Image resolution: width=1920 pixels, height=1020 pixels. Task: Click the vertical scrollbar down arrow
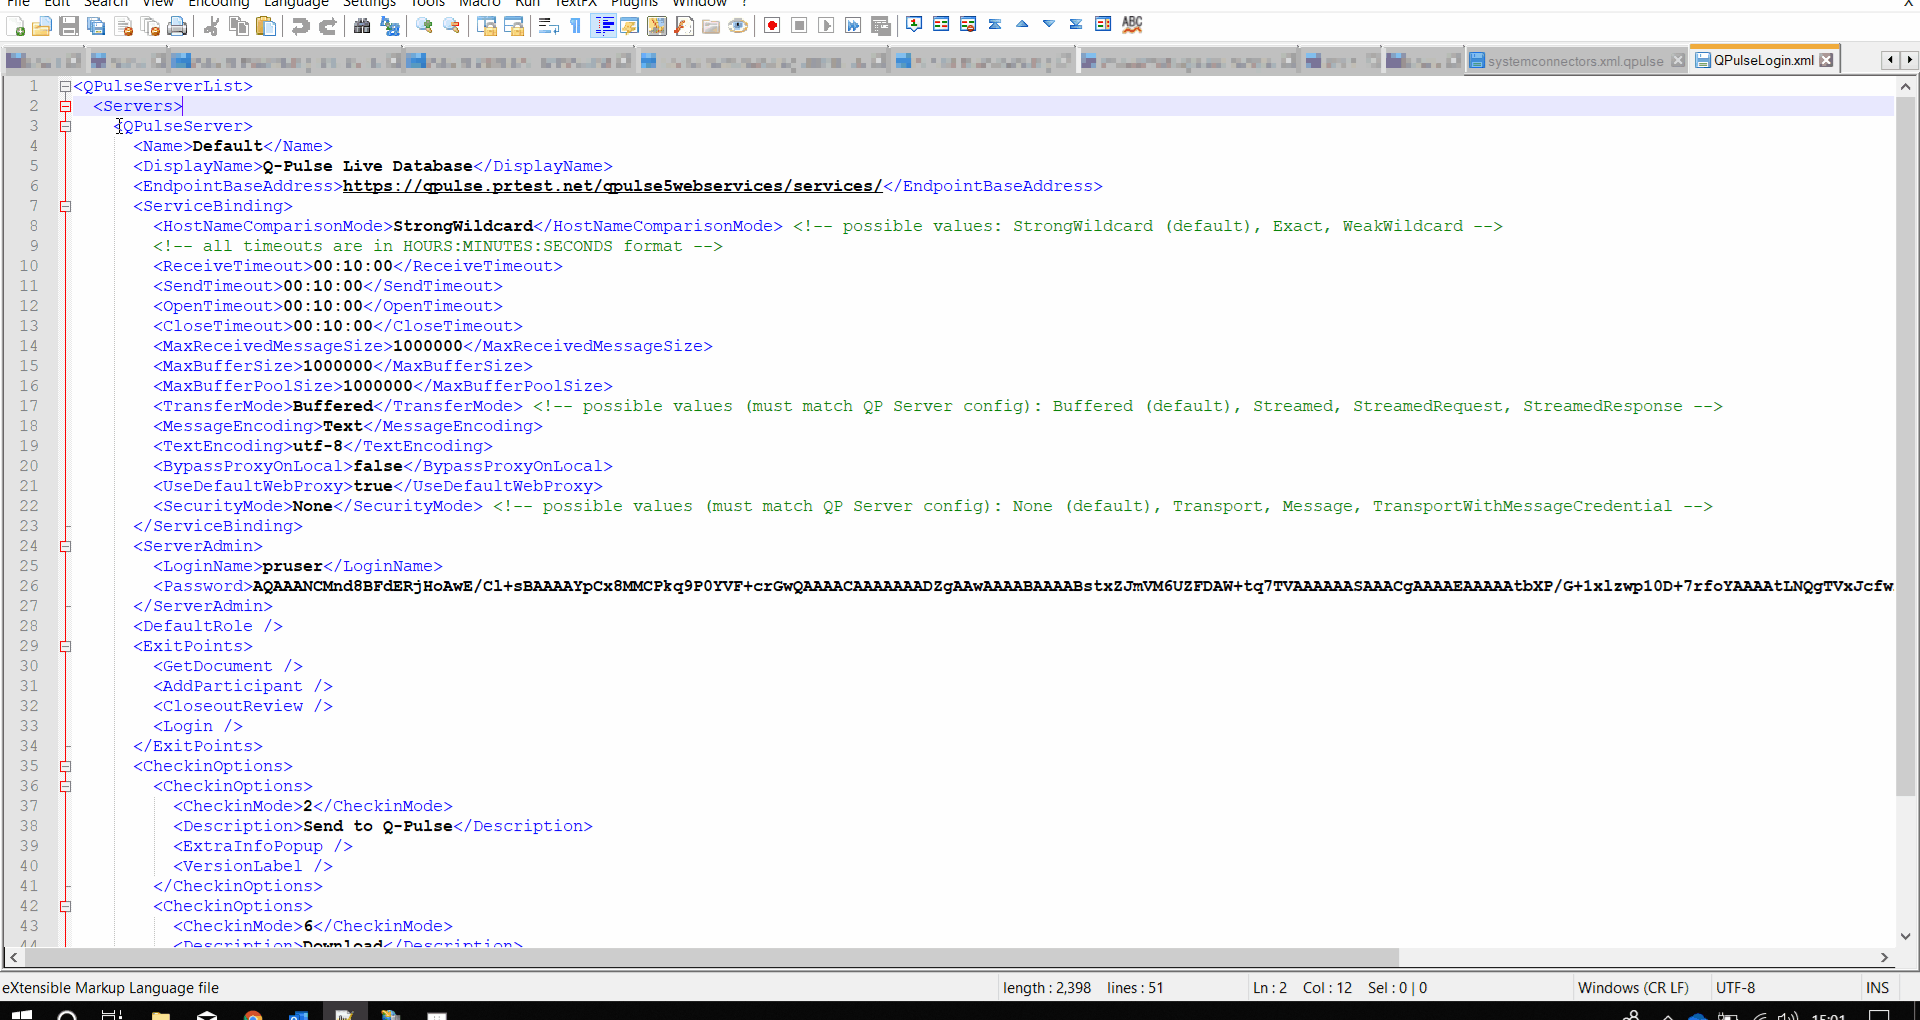pyautogui.click(x=1905, y=937)
